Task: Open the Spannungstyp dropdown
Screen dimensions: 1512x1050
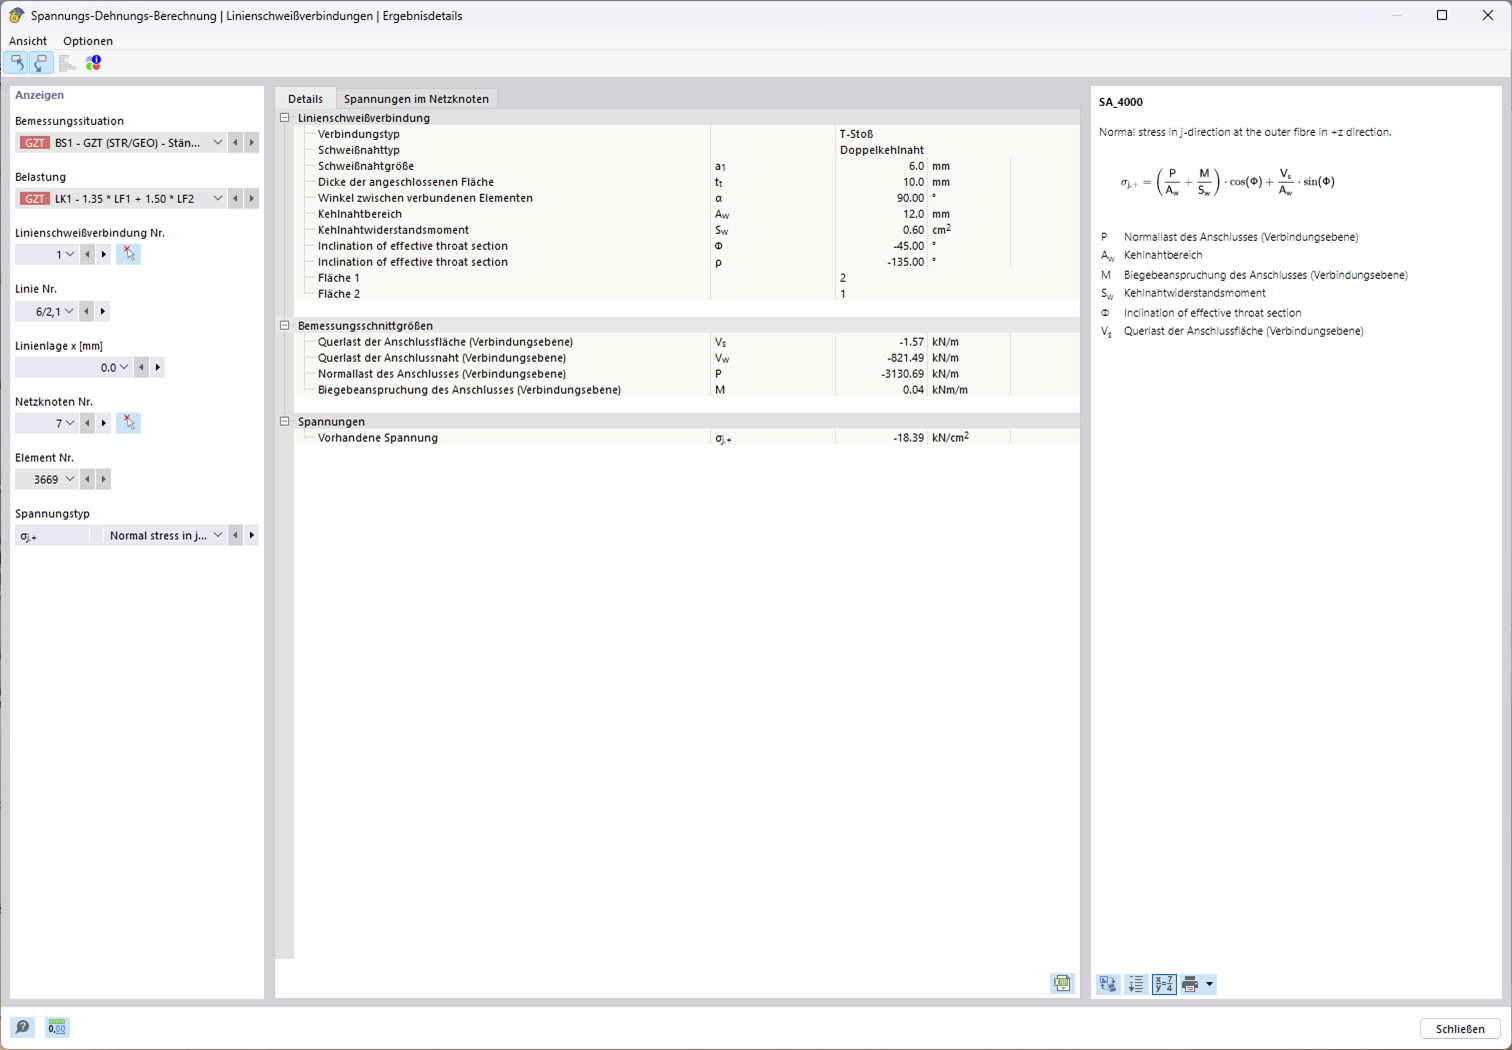Action: [x=217, y=536]
